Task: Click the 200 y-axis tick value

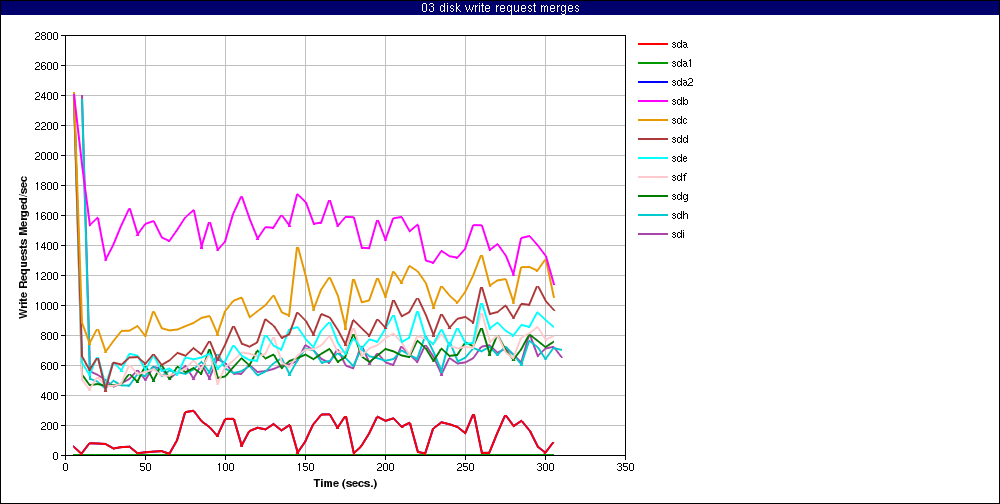Action: (x=51, y=426)
